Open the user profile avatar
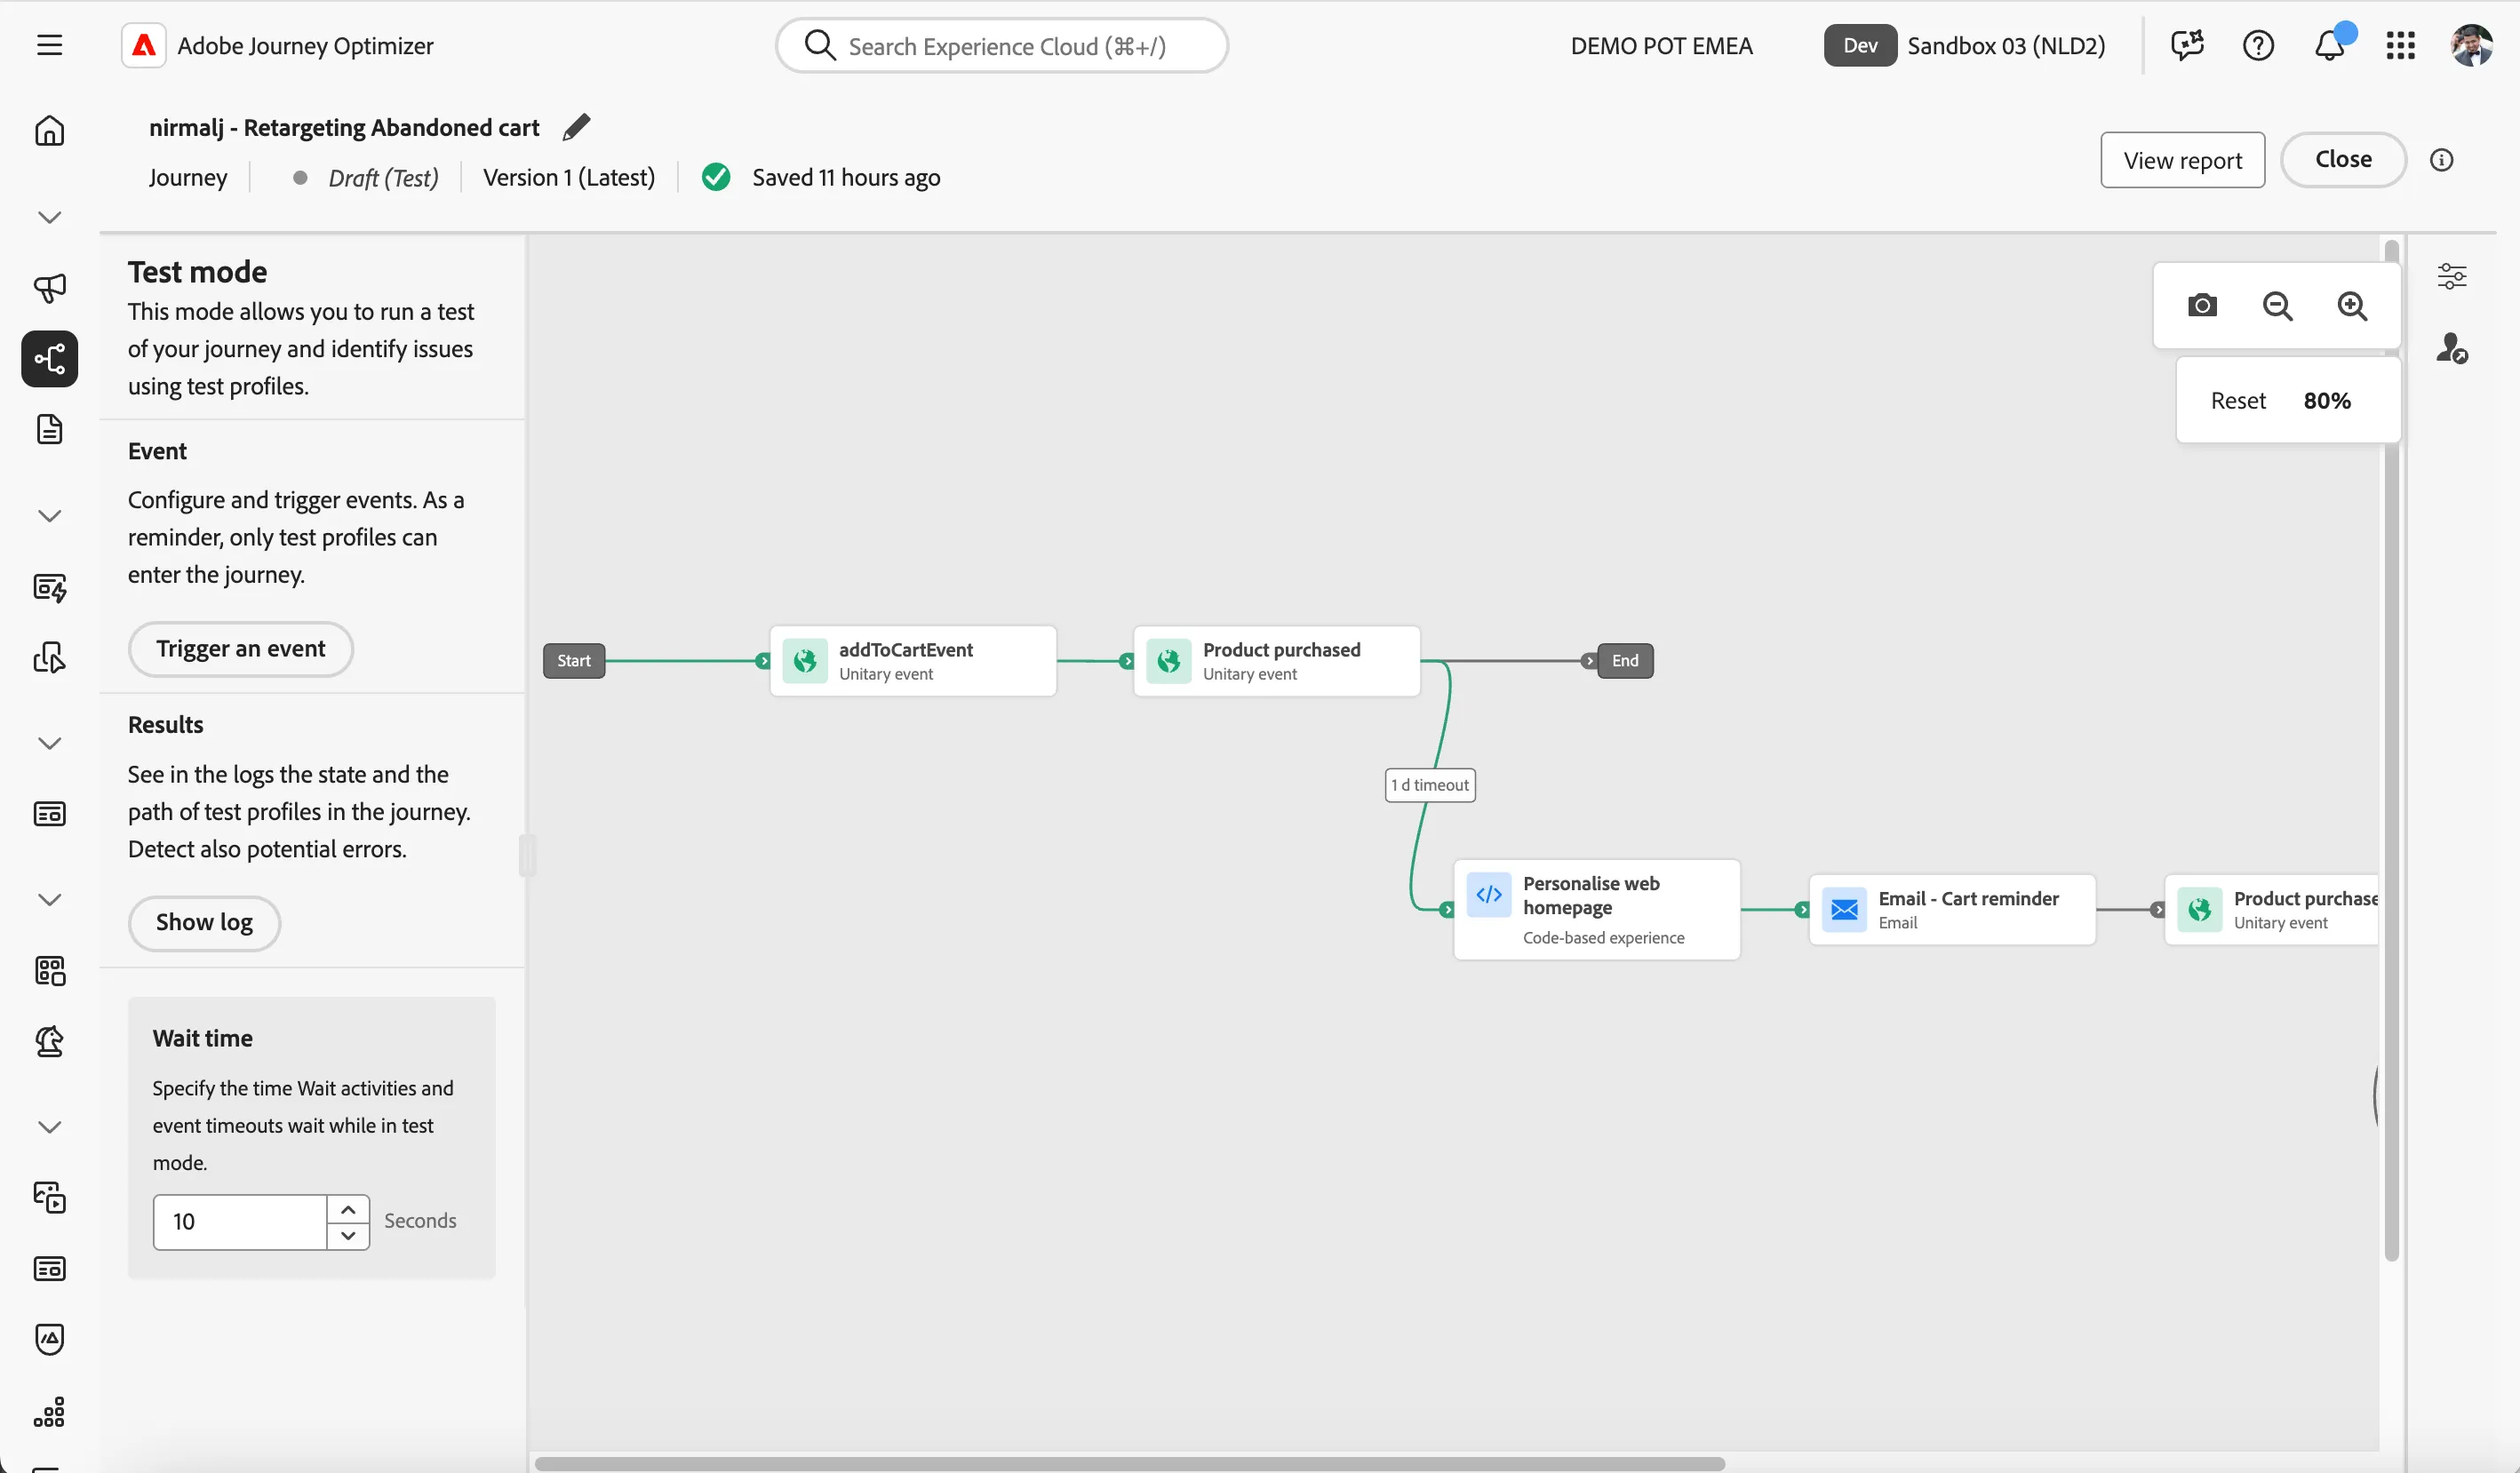Viewport: 2520px width, 1473px height. [2472, 45]
